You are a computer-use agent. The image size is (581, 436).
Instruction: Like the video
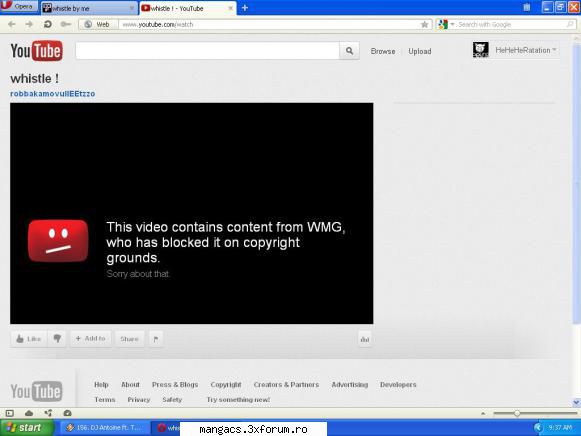point(29,339)
